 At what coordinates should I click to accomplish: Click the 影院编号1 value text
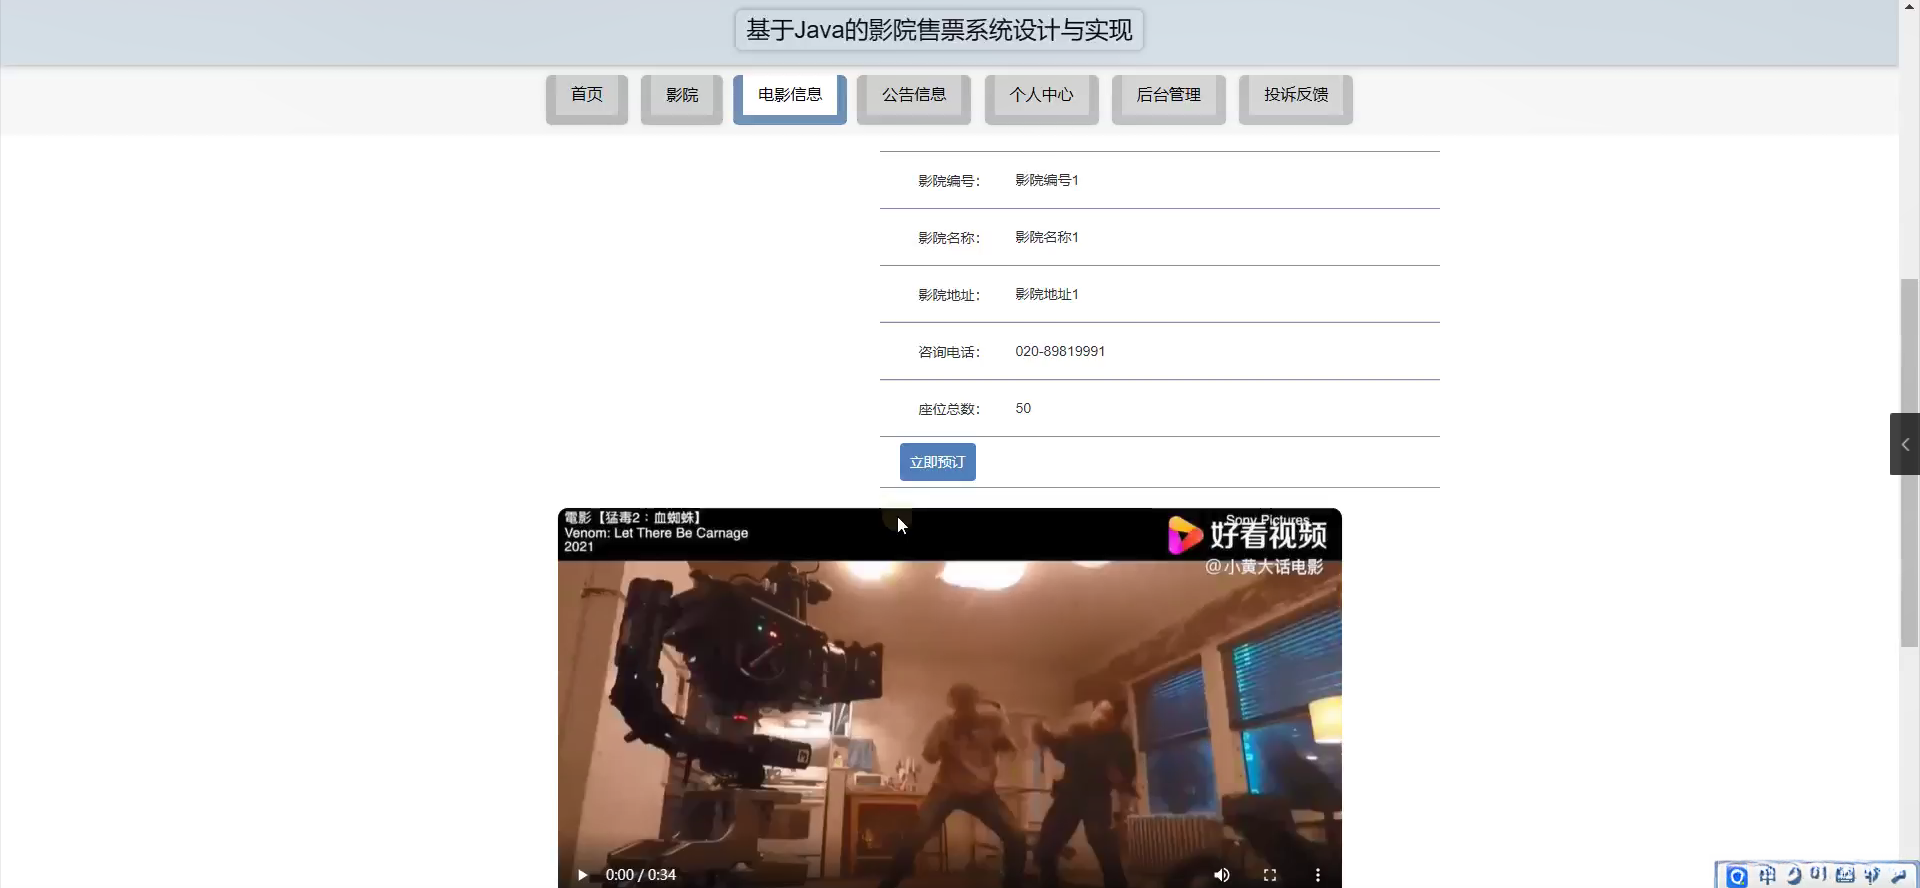point(1047,180)
